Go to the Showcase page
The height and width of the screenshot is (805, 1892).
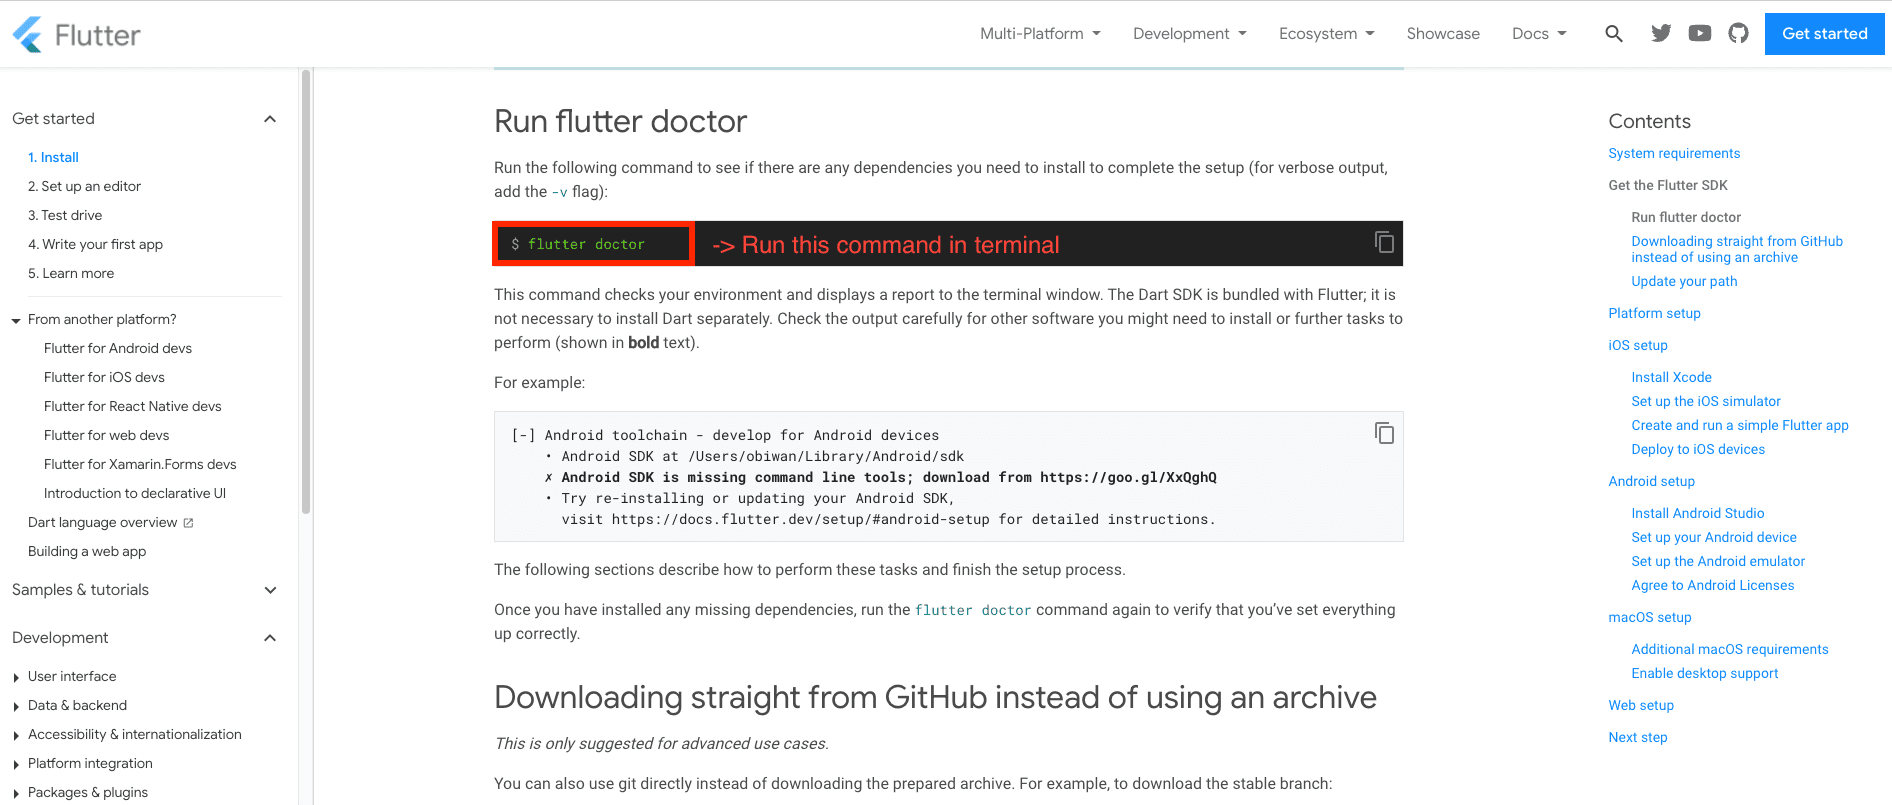tap(1443, 34)
